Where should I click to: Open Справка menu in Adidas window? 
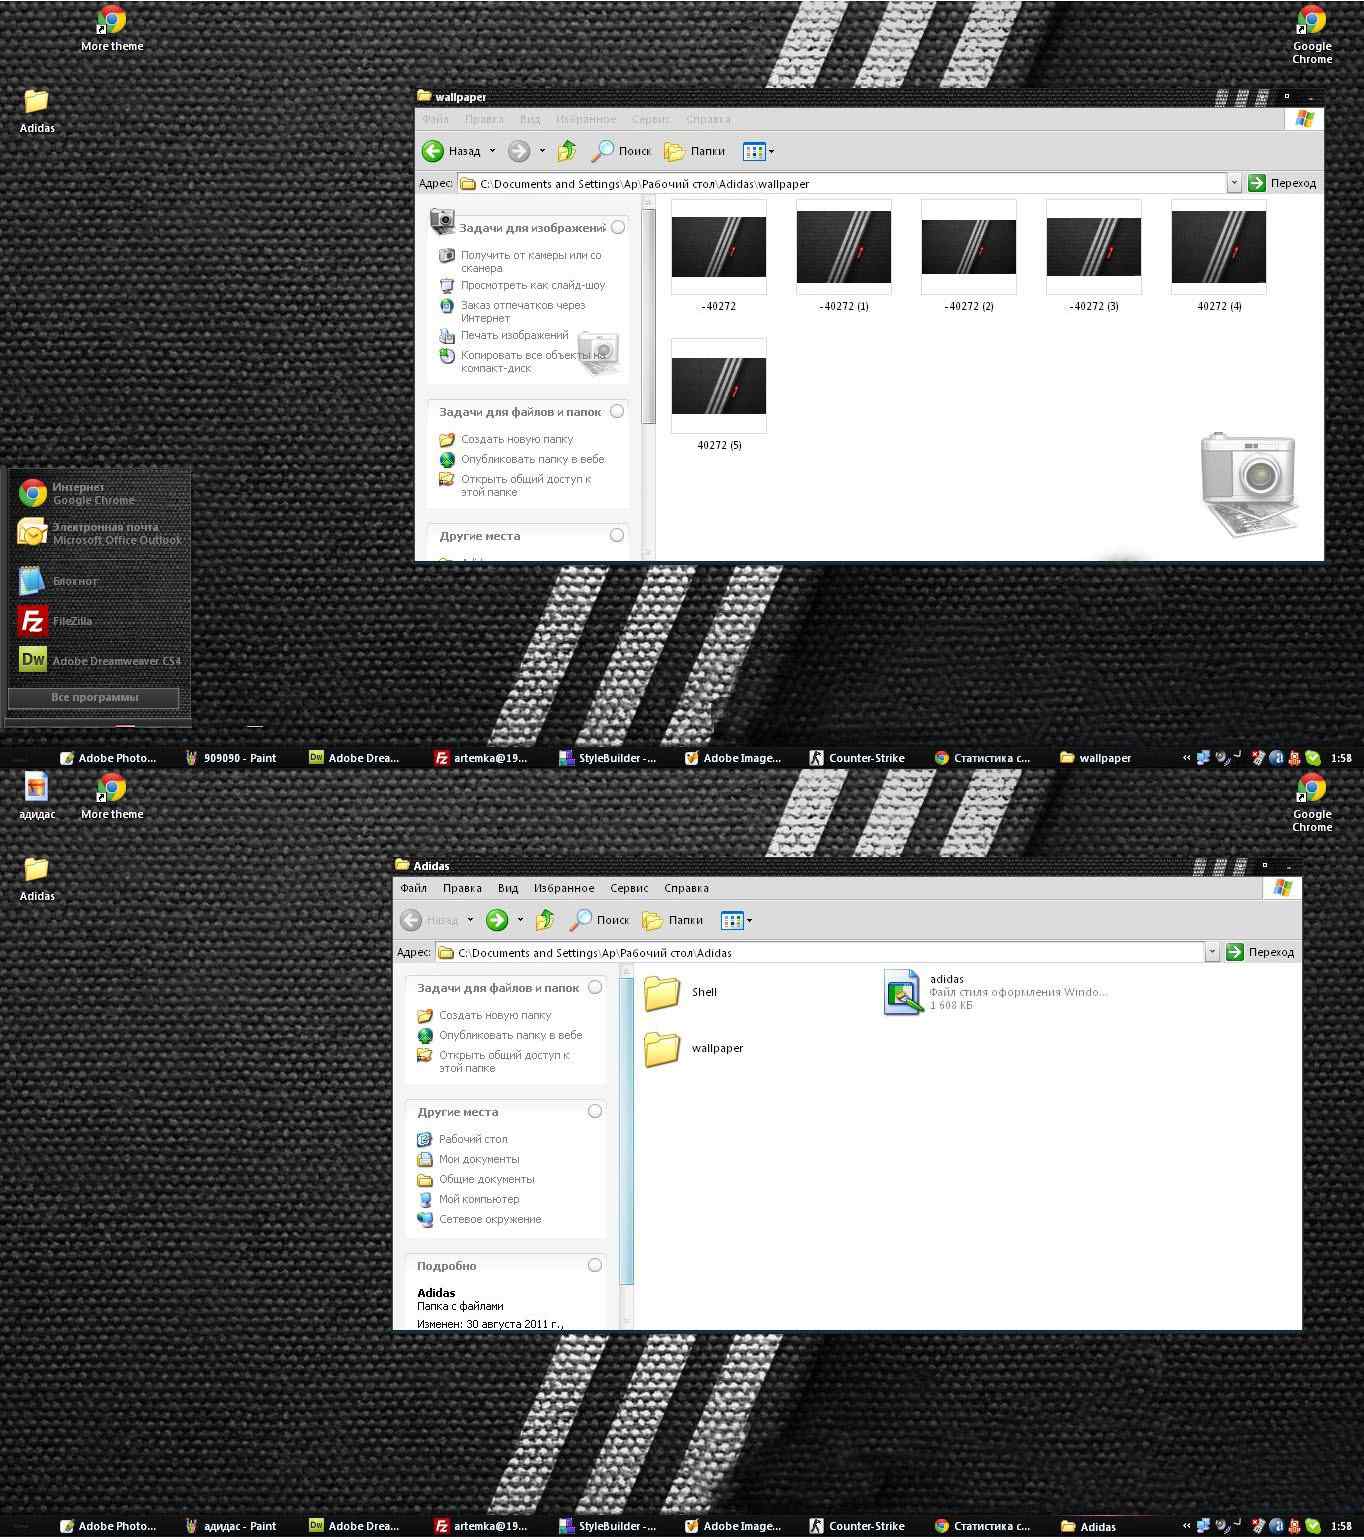(686, 888)
